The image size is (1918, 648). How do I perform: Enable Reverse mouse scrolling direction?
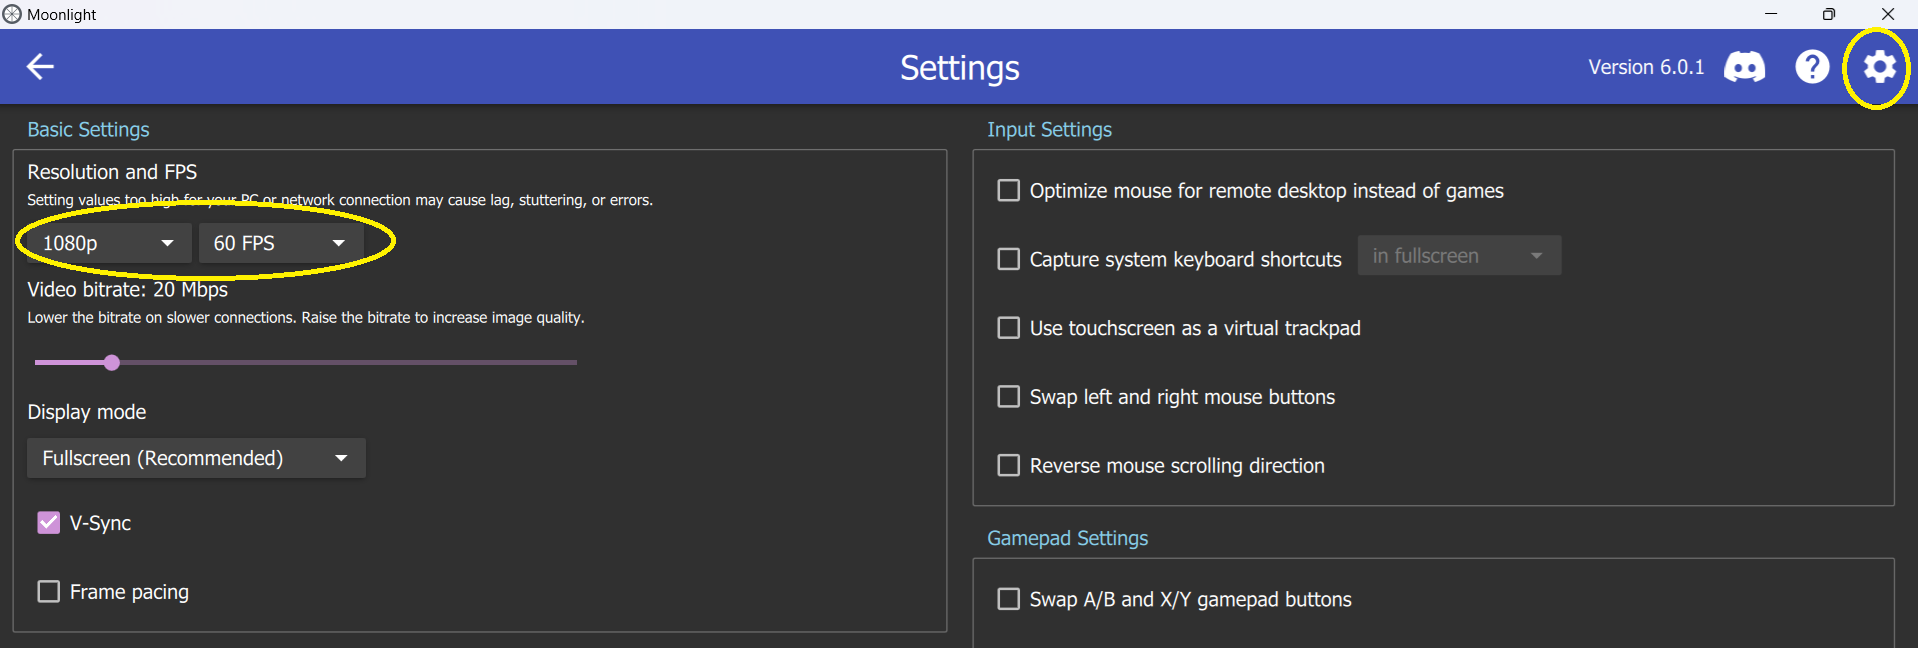[x=1009, y=466]
